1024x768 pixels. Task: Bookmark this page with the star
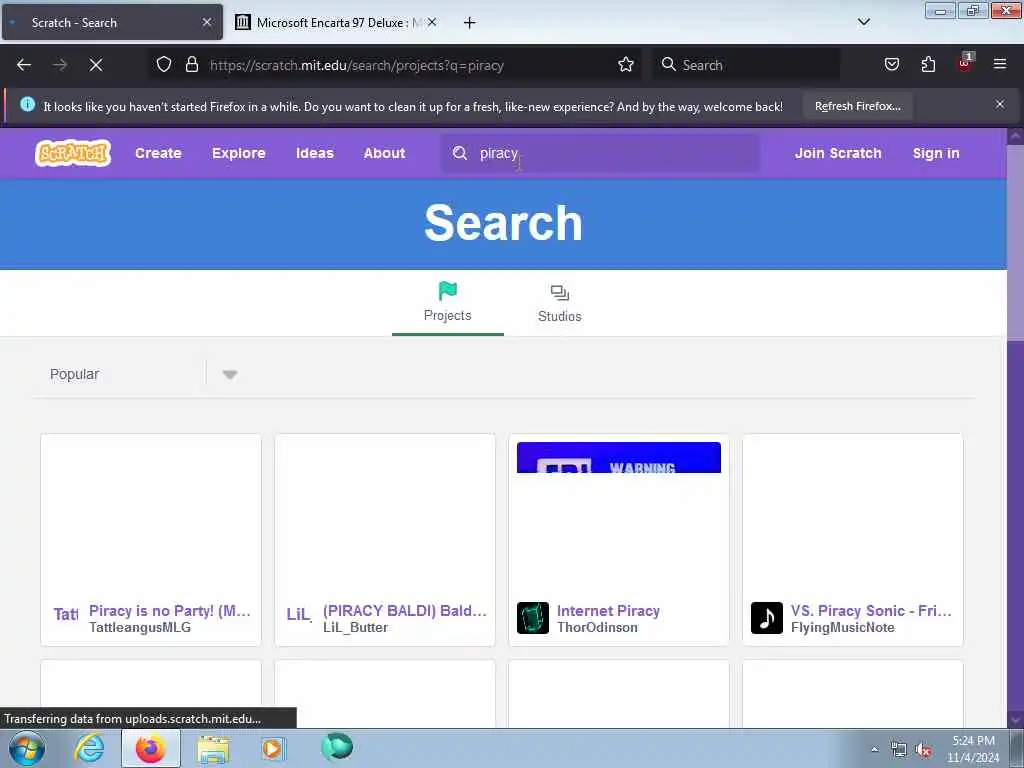pyautogui.click(x=626, y=65)
